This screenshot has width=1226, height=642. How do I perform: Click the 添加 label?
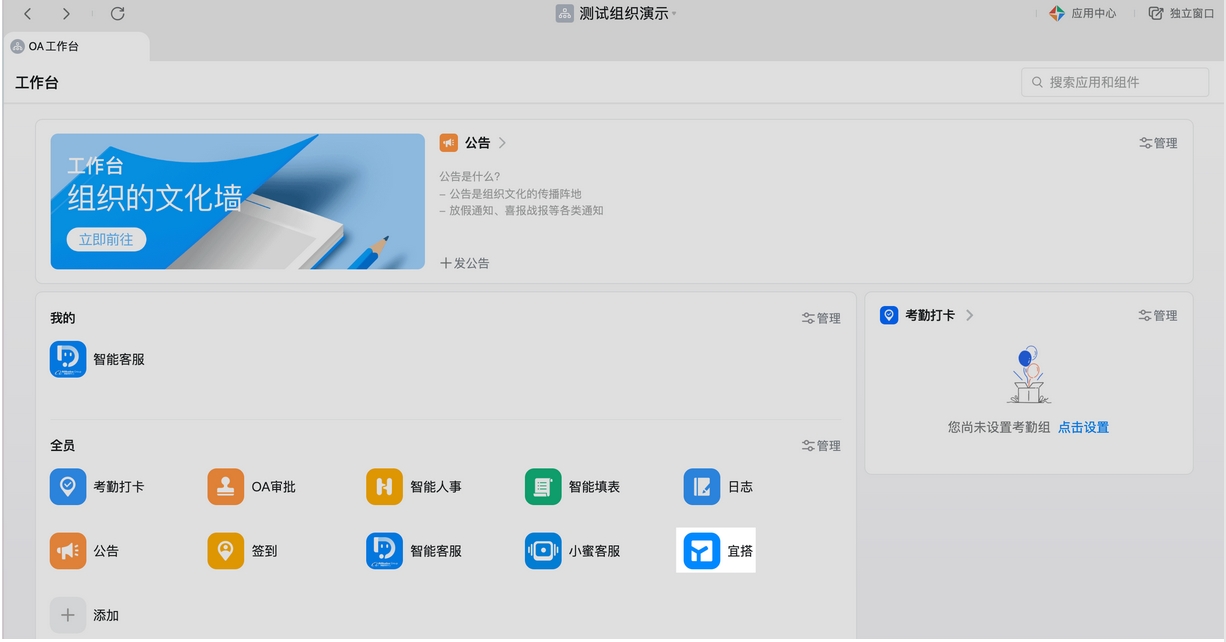coord(106,615)
